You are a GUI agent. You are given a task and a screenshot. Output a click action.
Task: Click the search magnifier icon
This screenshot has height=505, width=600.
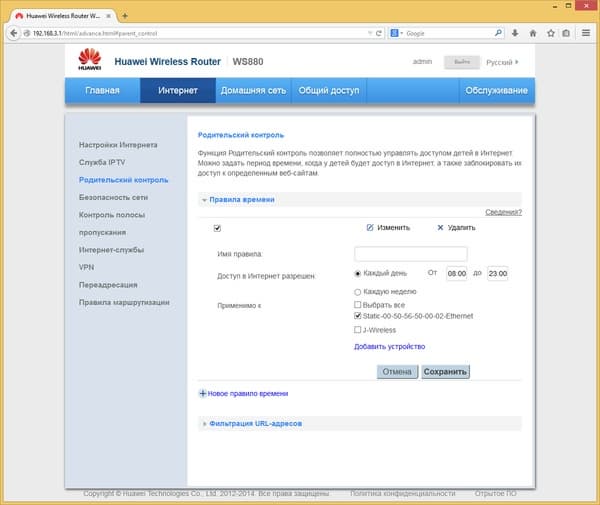[498, 33]
